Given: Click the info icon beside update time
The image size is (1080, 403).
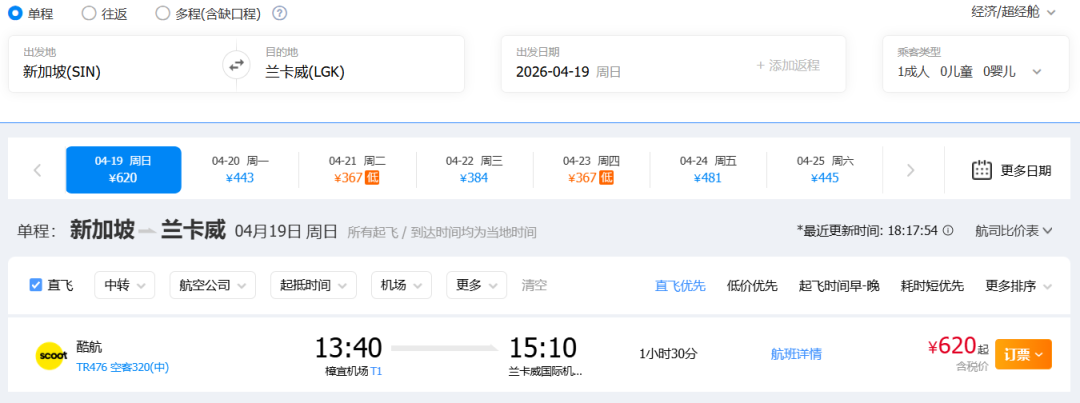Looking at the screenshot, I should click(948, 230).
